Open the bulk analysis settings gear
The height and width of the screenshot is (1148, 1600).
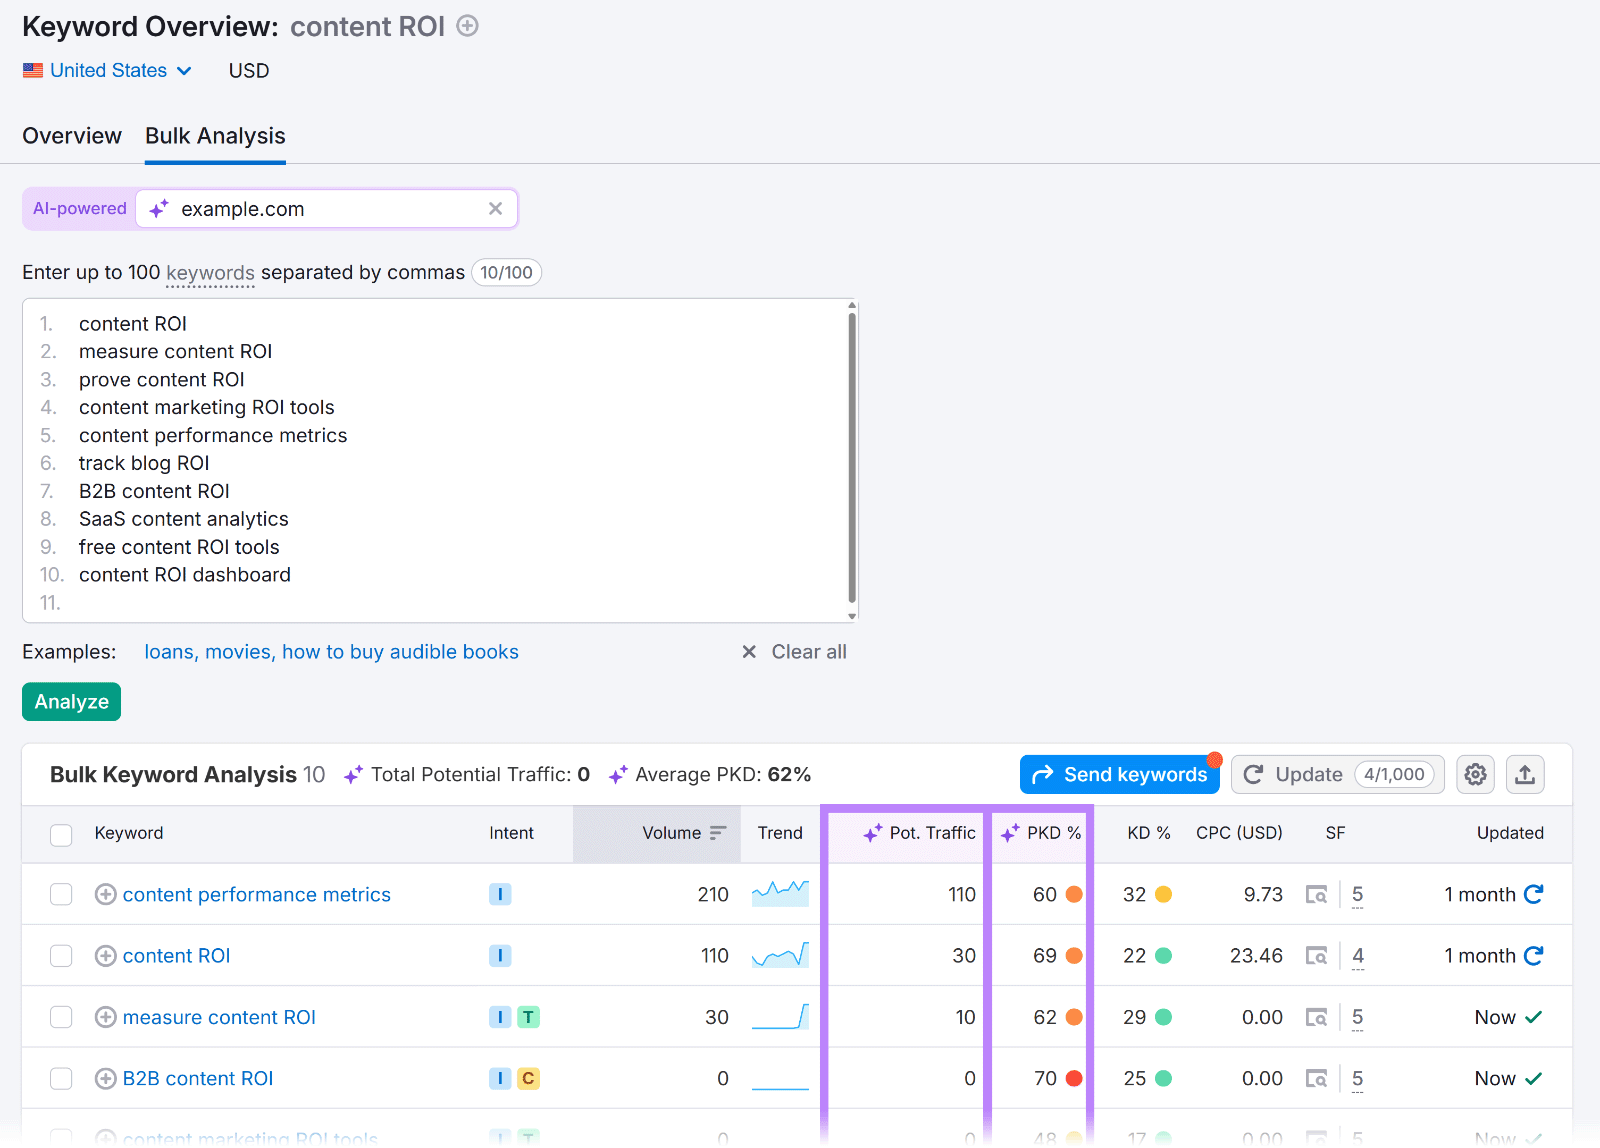(x=1474, y=774)
